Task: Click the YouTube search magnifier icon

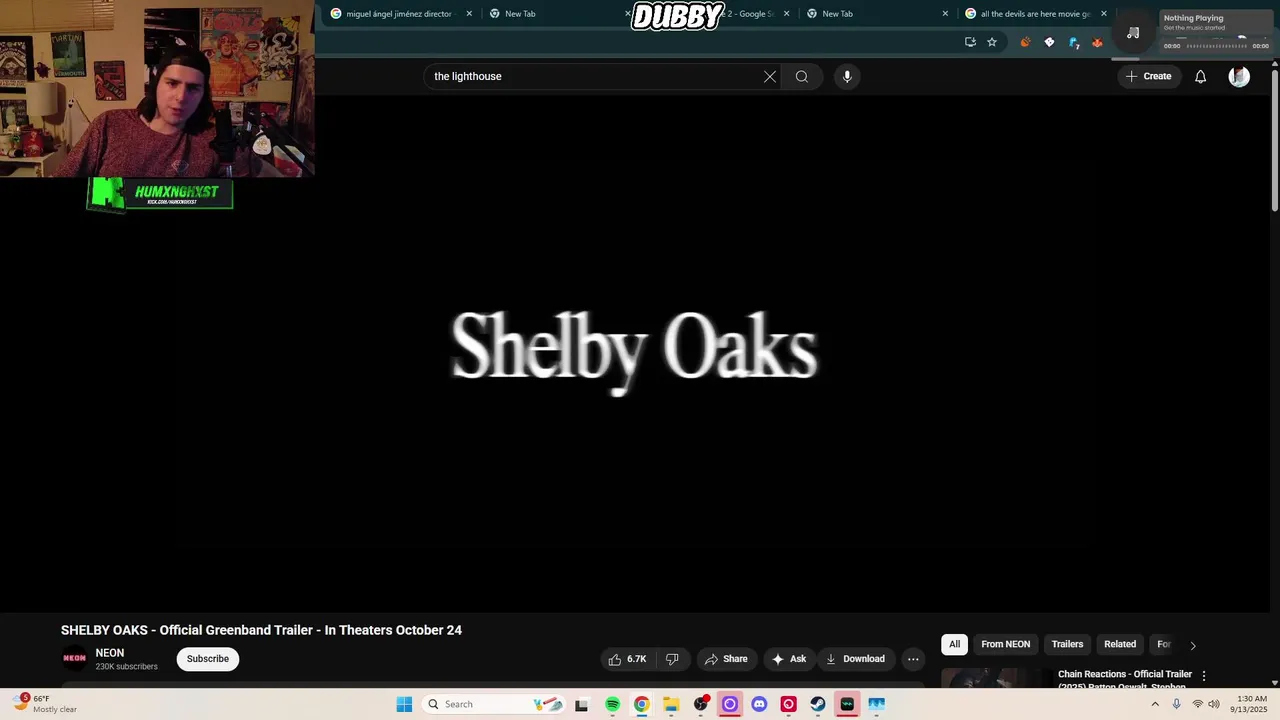Action: pyautogui.click(x=802, y=76)
